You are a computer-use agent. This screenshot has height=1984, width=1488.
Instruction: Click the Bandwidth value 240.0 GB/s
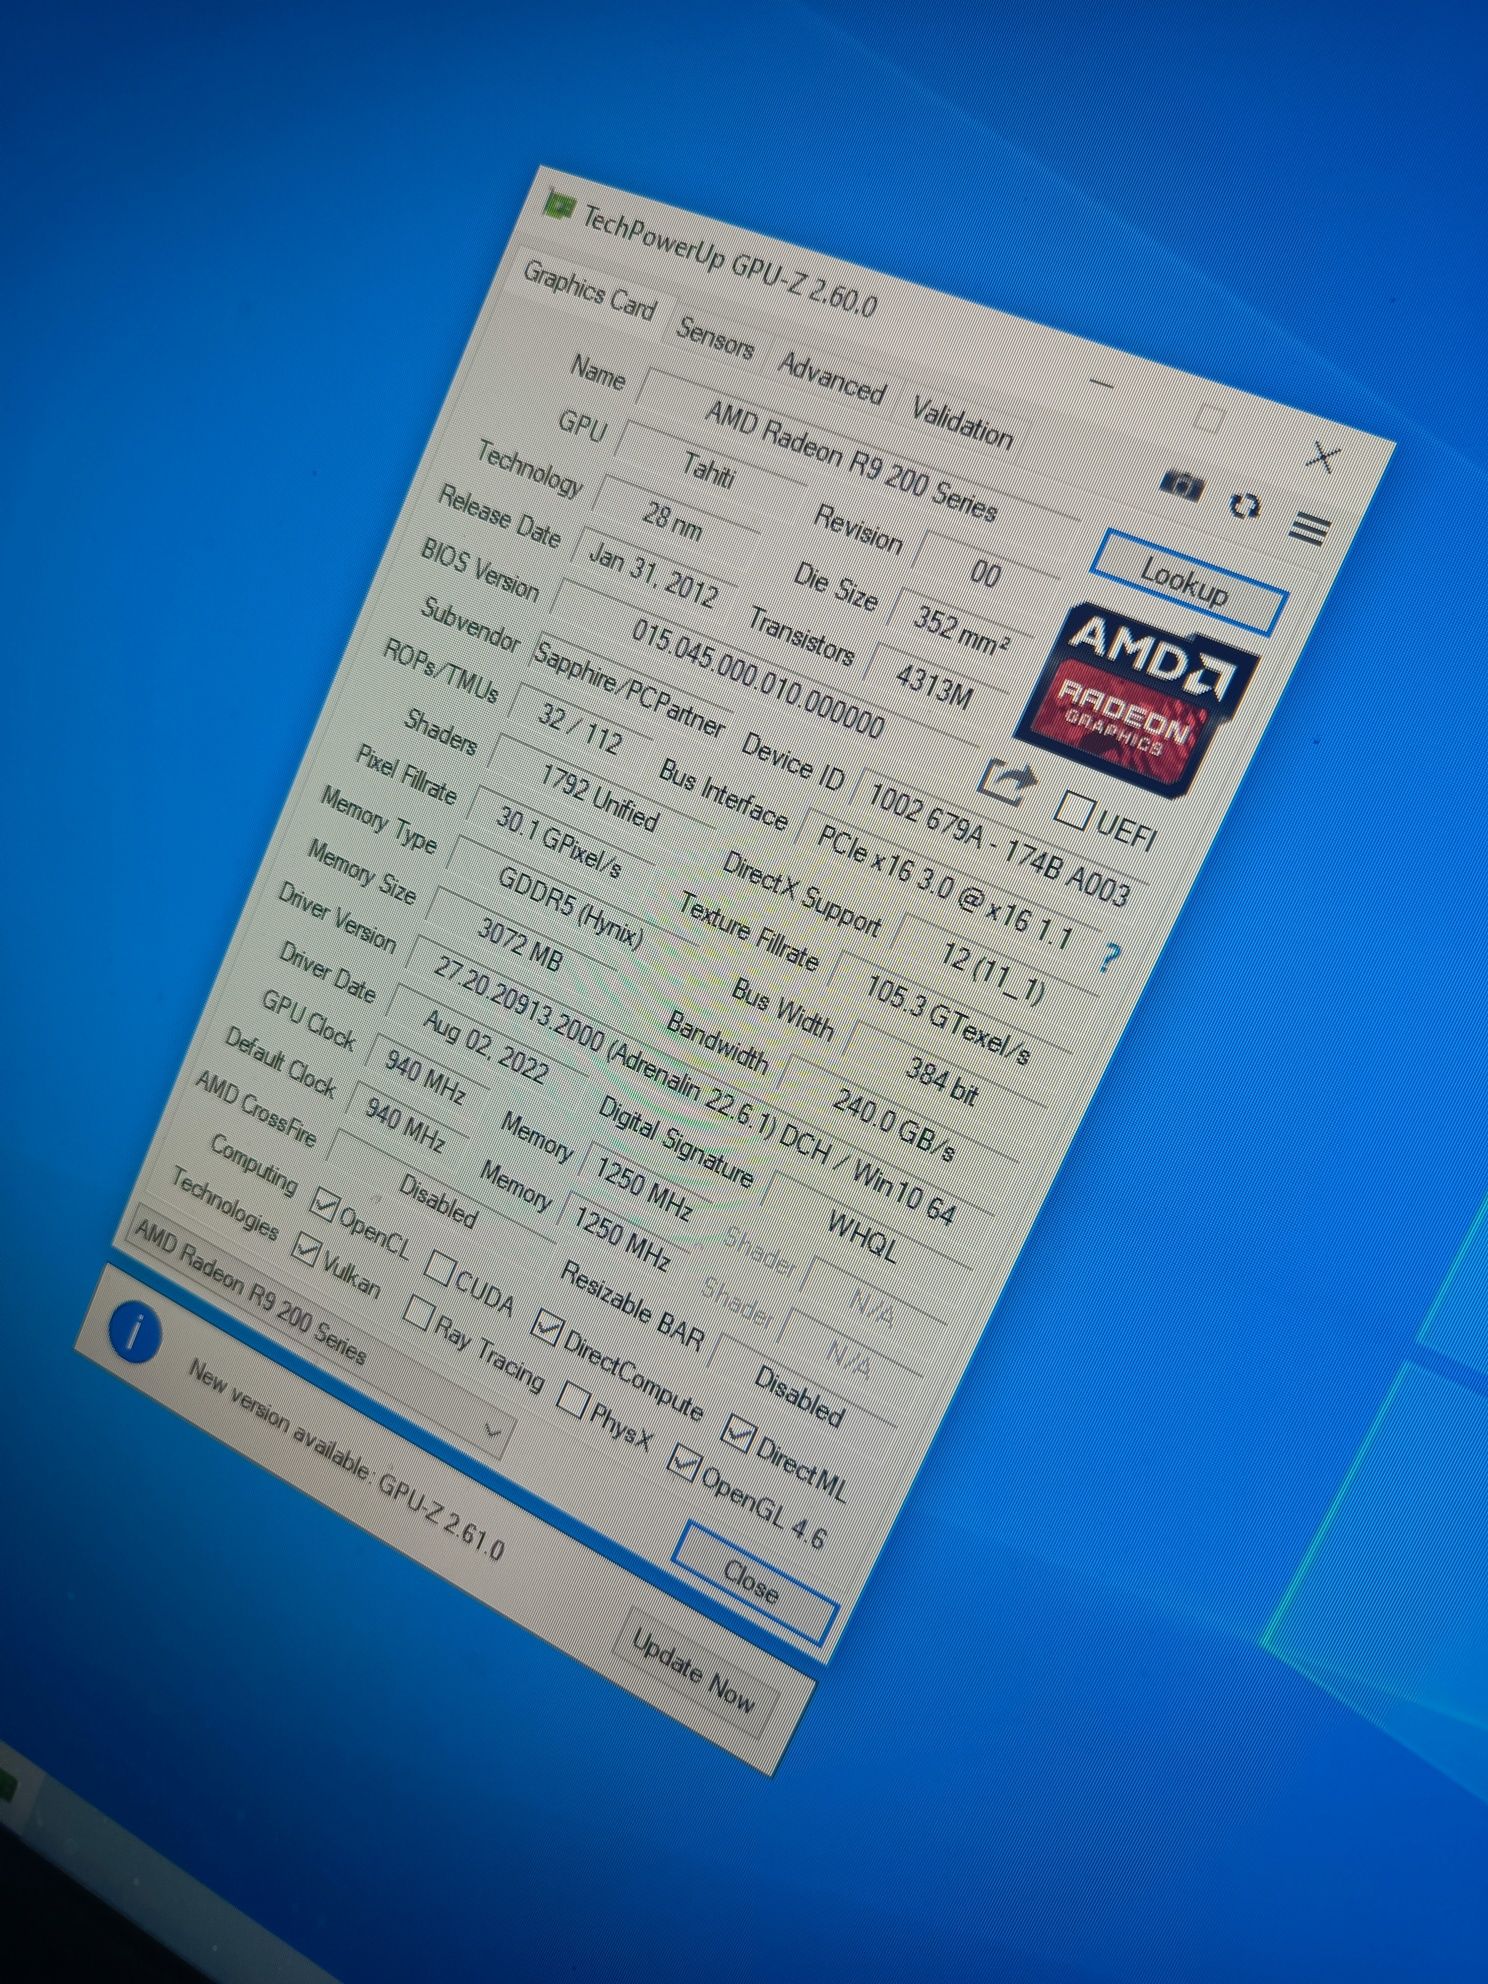(893, 1125)
